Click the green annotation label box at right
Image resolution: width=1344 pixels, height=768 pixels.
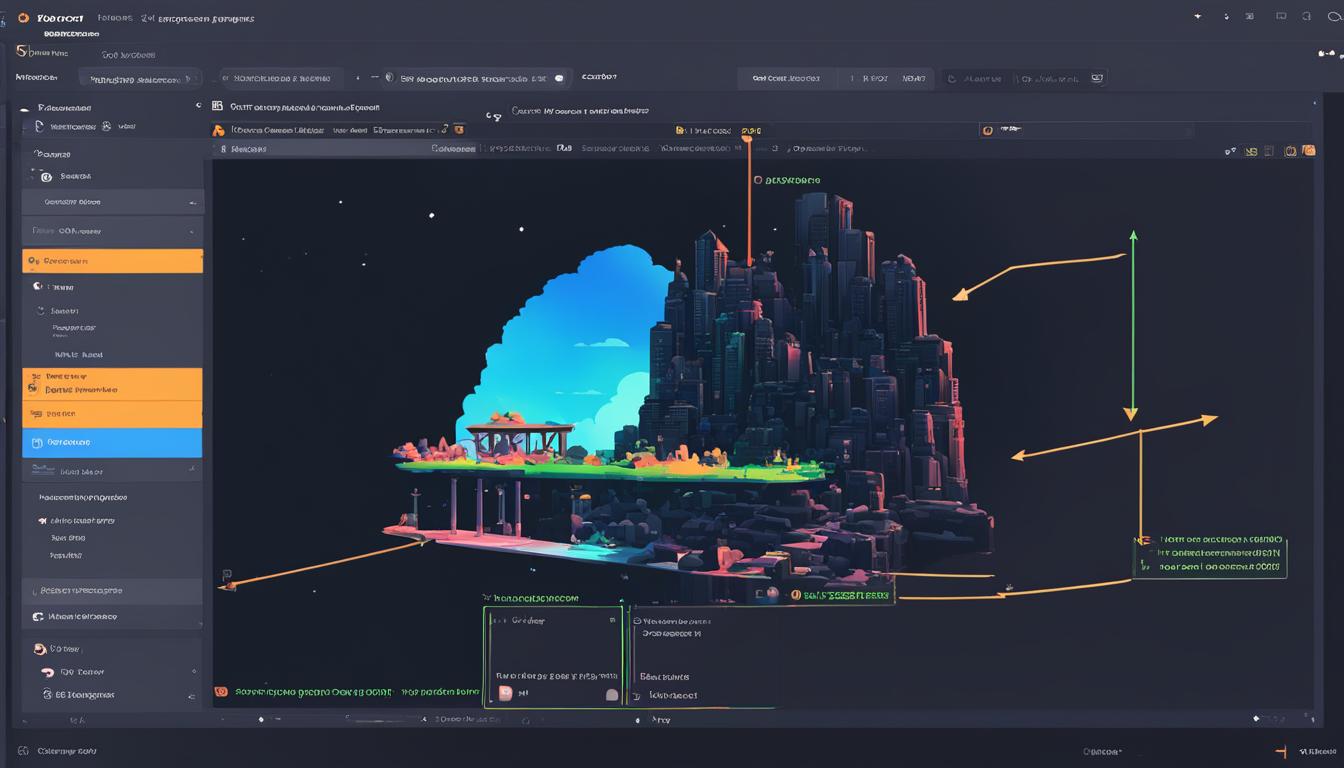point(1211,555)
